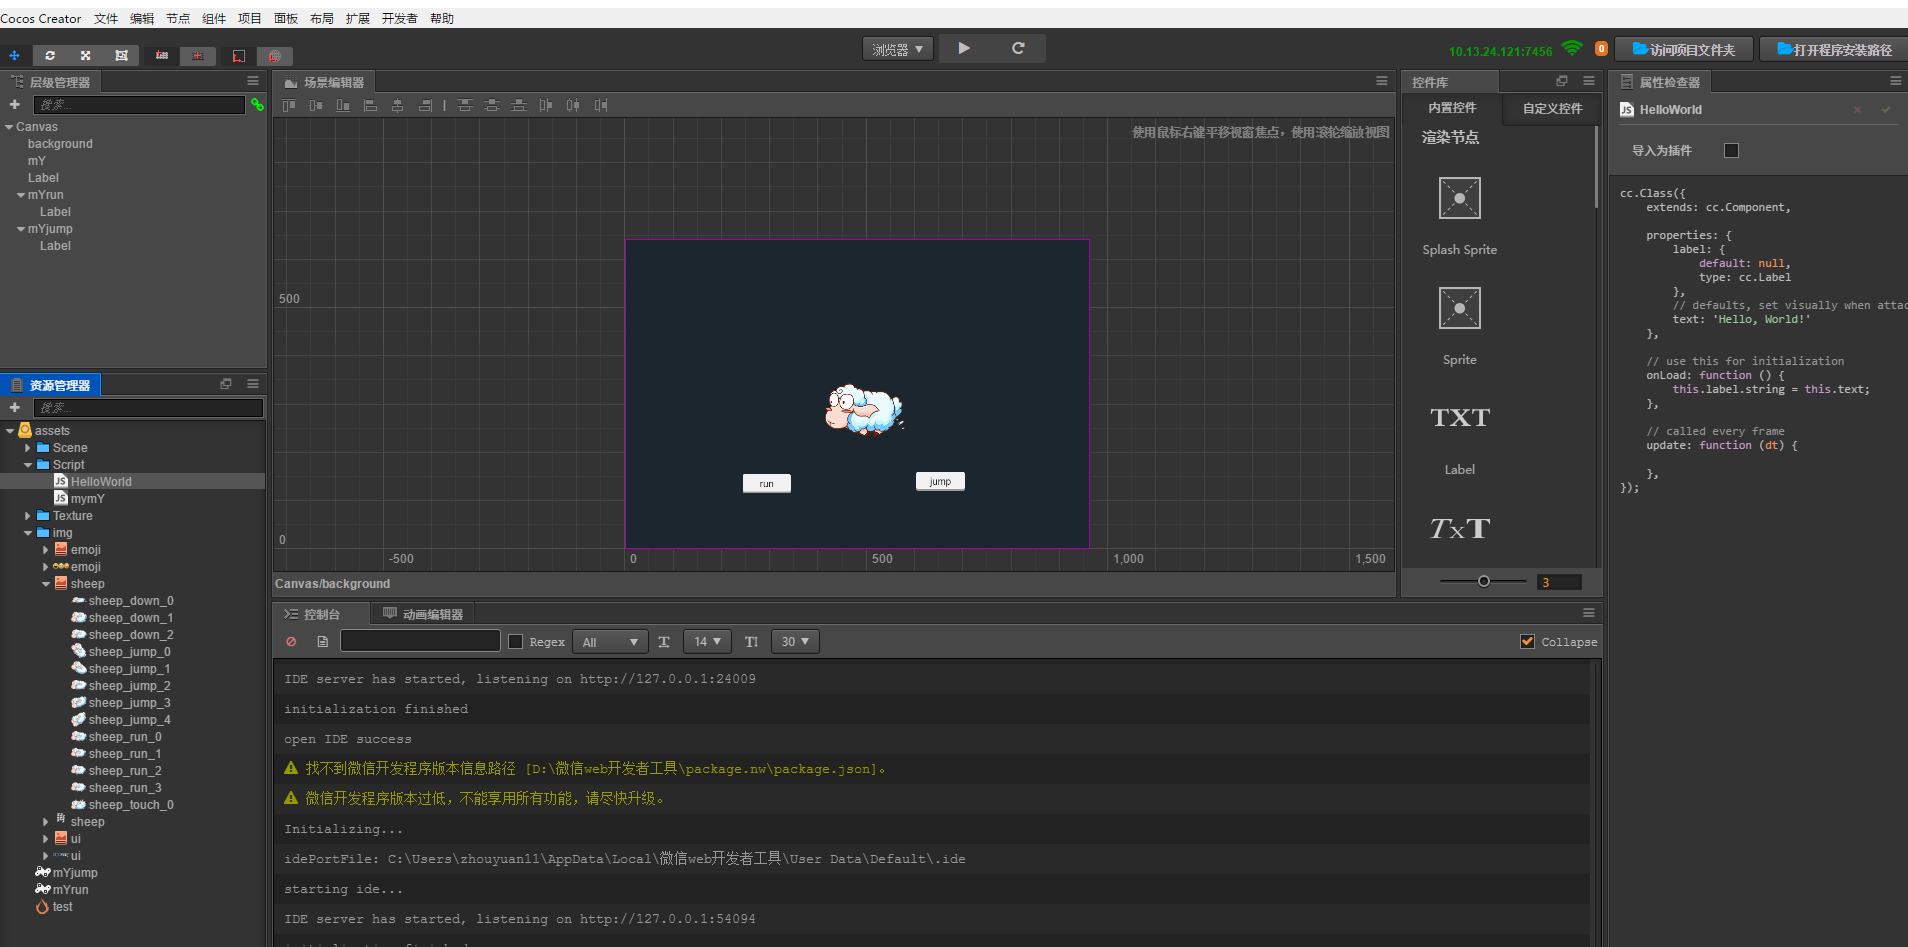This screenshot has width=1908, height=947.
Task: Open the hierarchy panel options menu
Action: [x=253, y=81]
